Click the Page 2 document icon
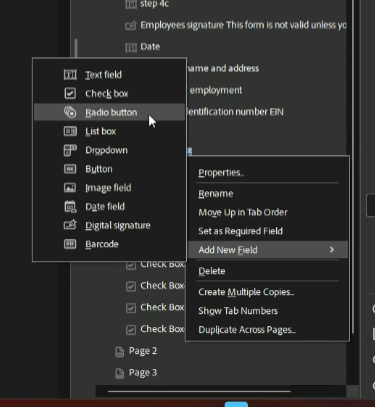 119,352
